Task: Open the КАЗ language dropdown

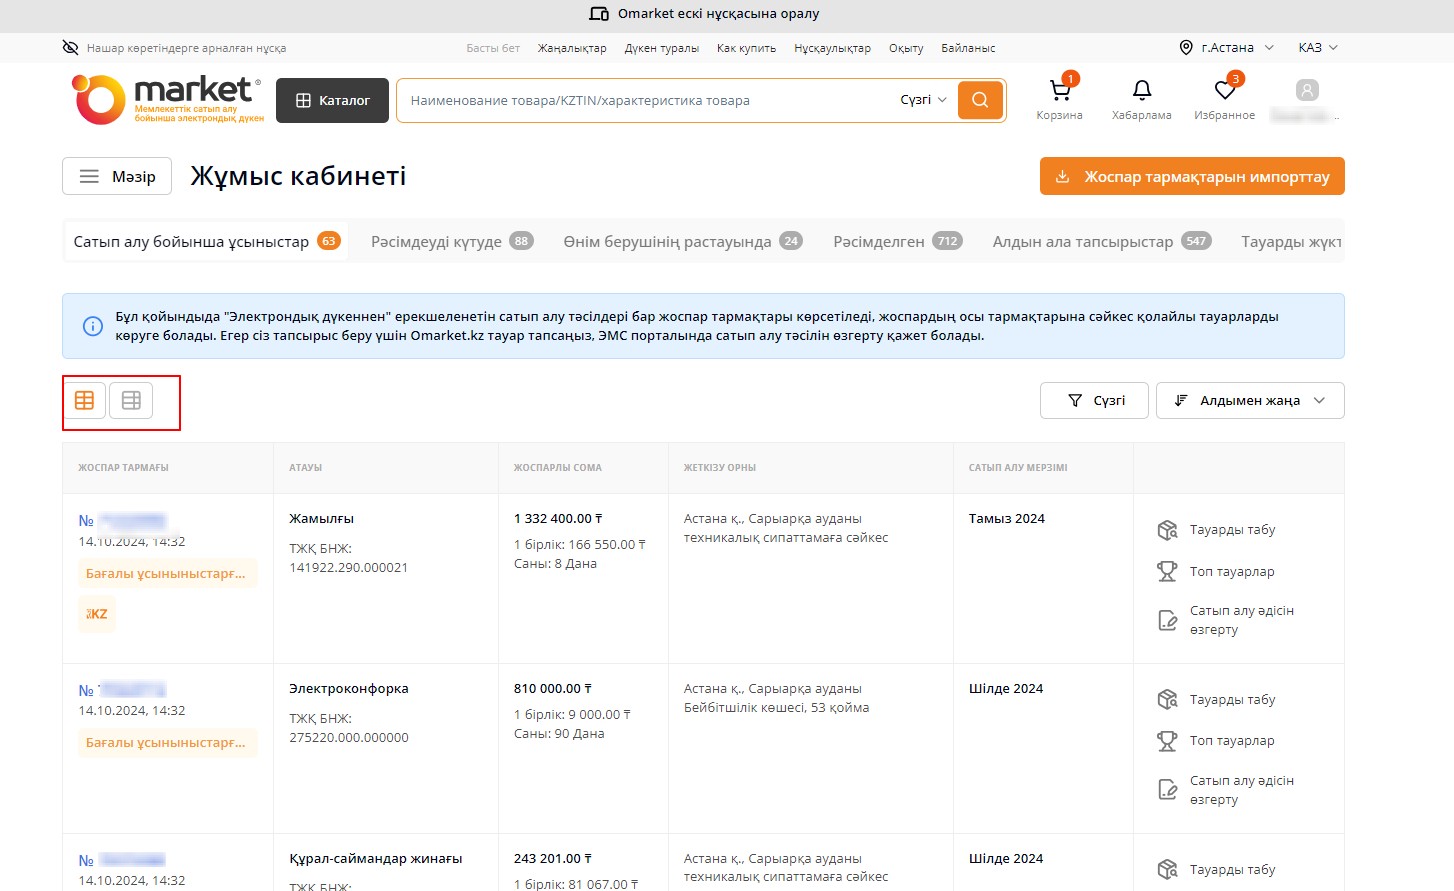Action: [1317, 48]
